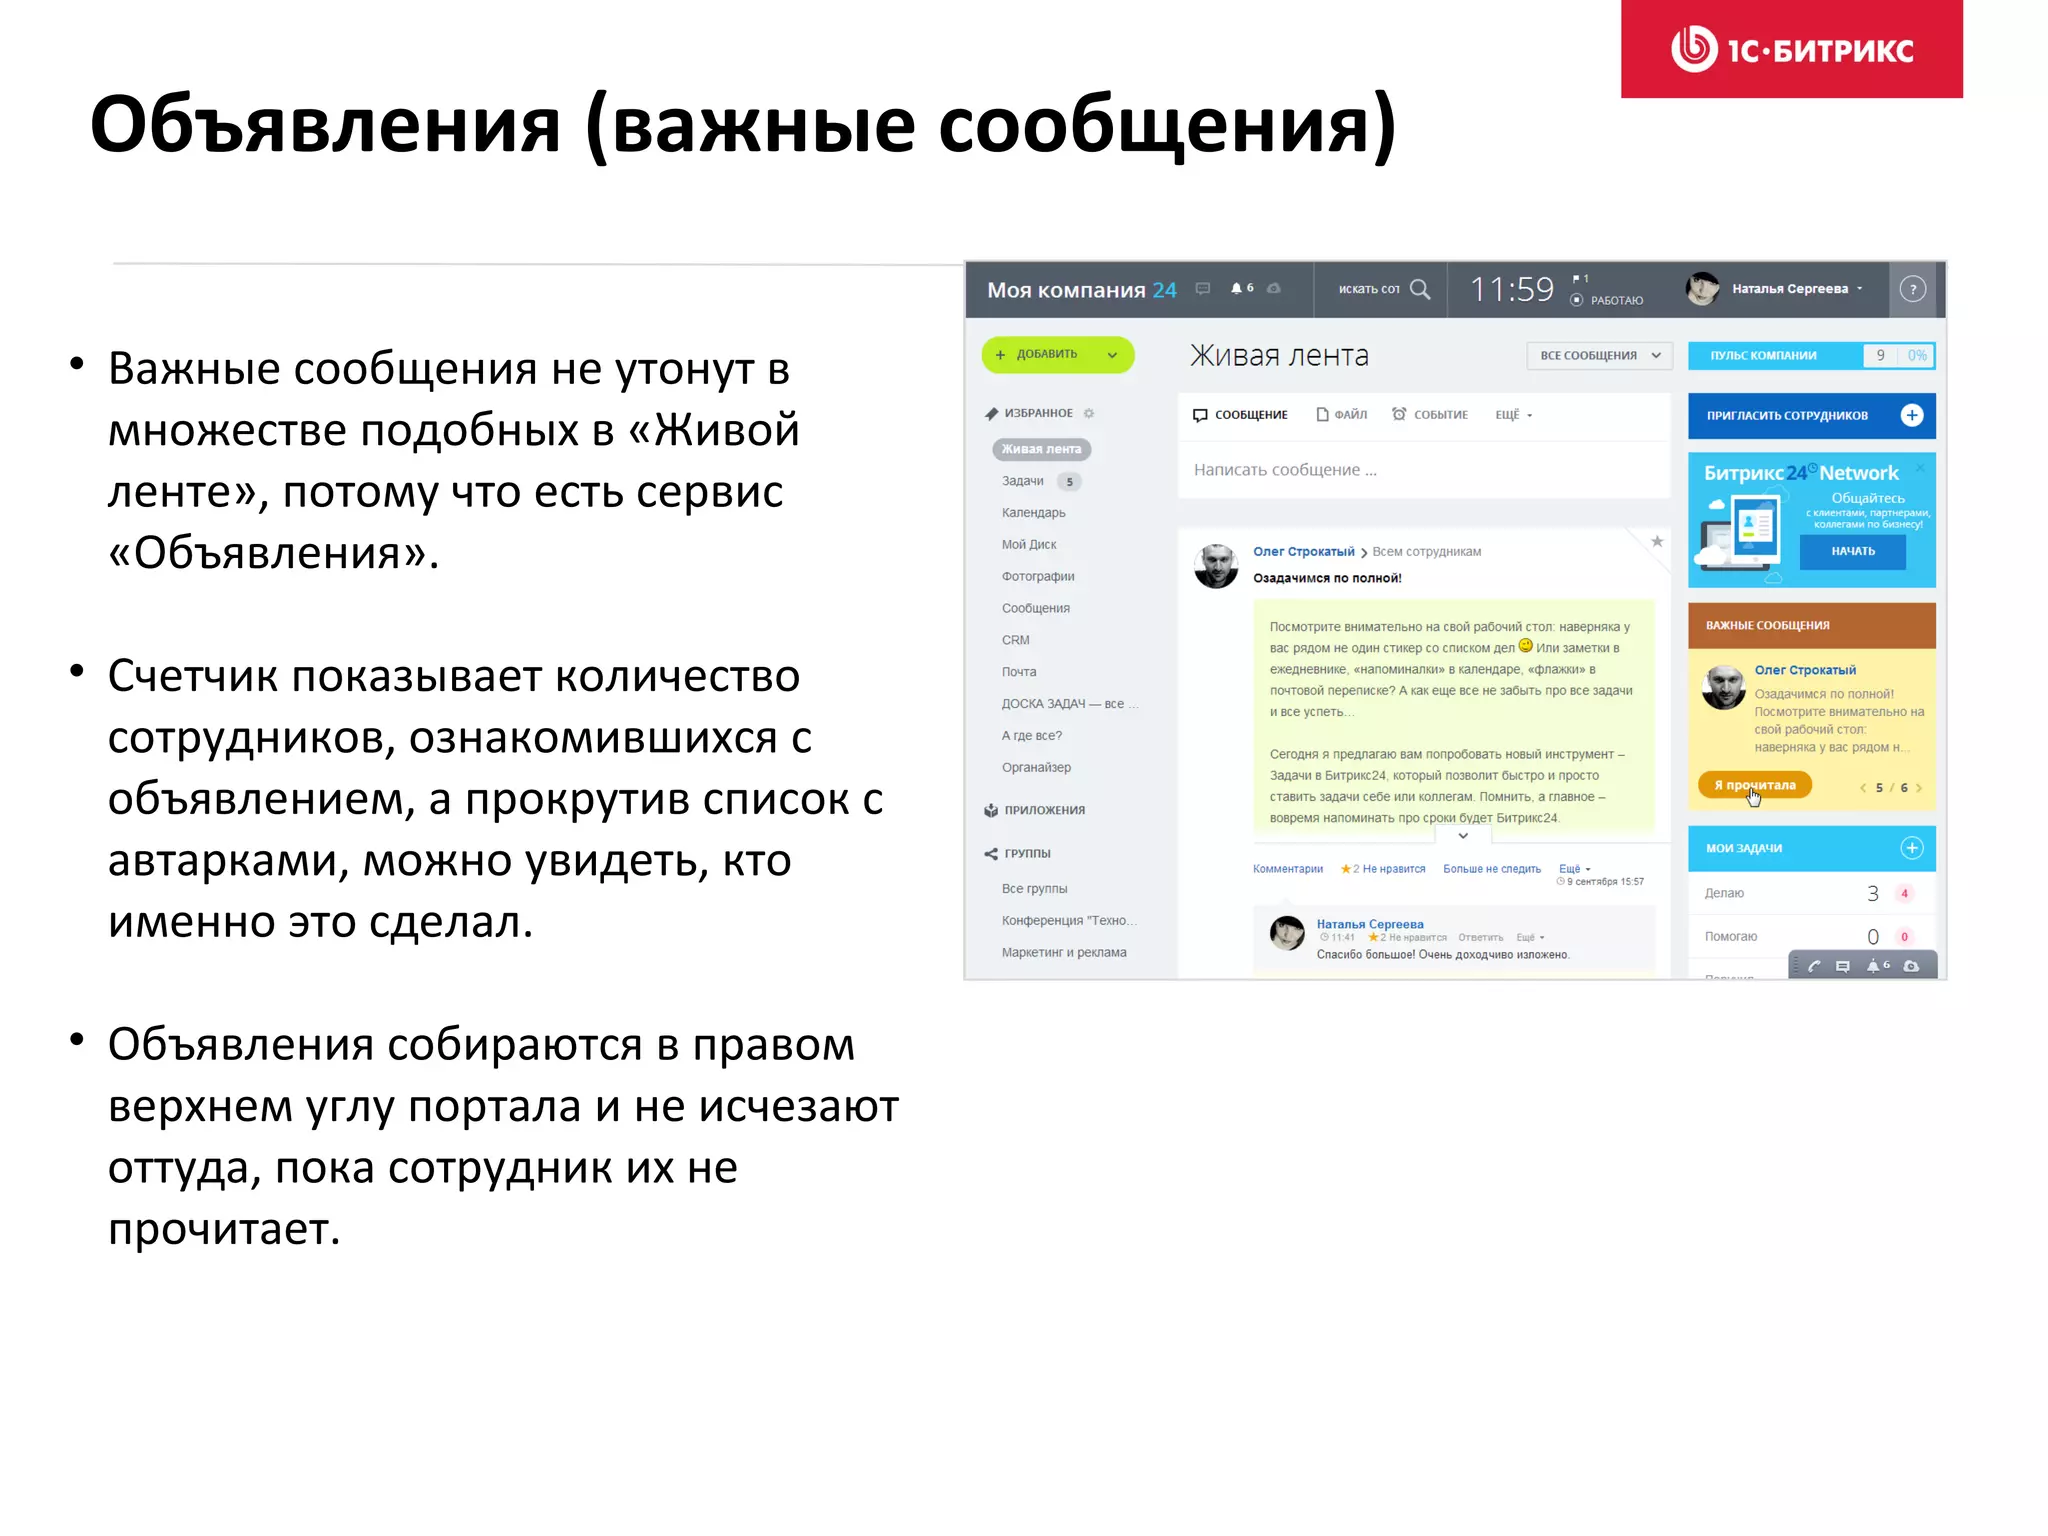Click the Пригласить сотрудников button
Viewport: 2048px width, 1536px height.
click(x=1811, y=416)
